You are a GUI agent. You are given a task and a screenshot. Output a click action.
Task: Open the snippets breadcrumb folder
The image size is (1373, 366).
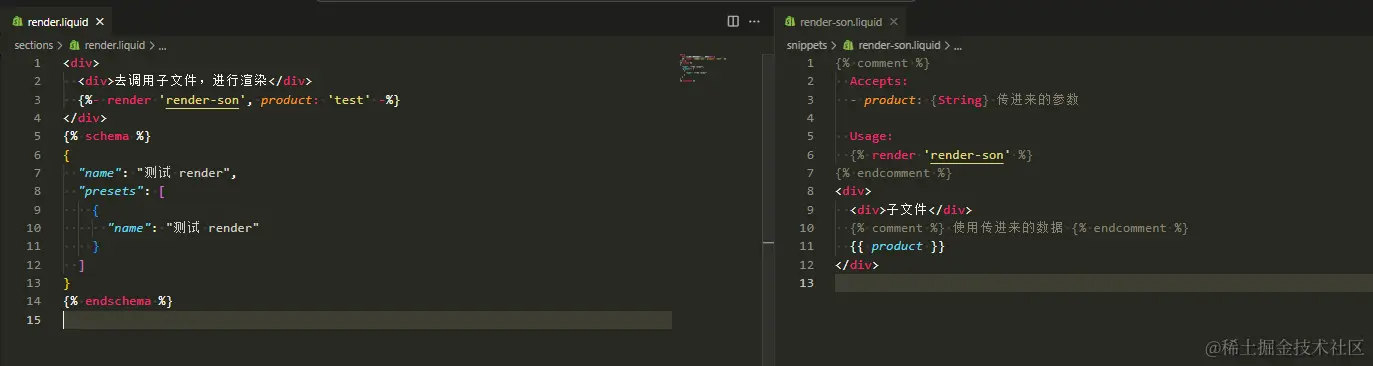pos(807,45)
